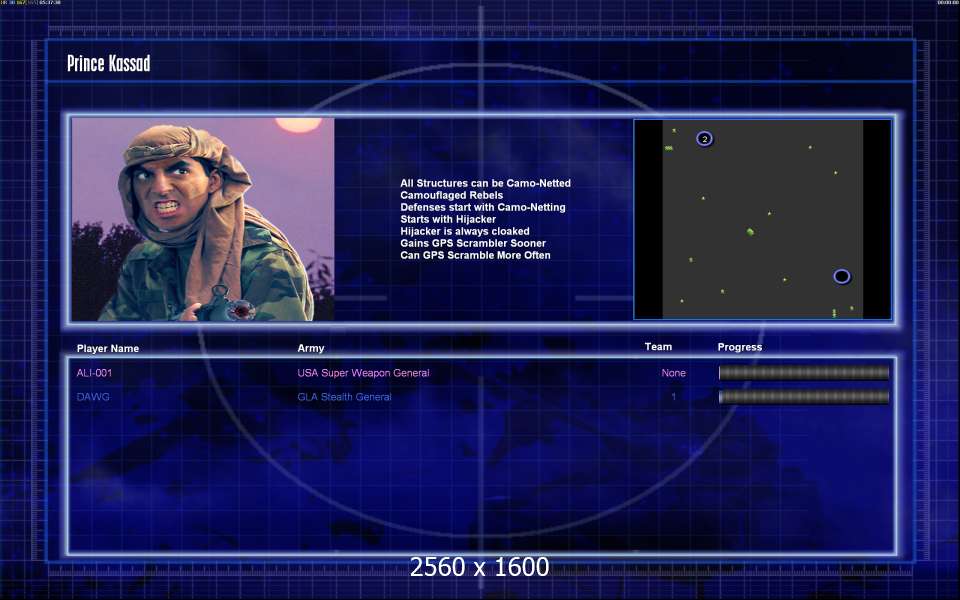Viewport: 960px width, 600px height.
Task: Select player ALI-001 name
Action: pos(94,373)
